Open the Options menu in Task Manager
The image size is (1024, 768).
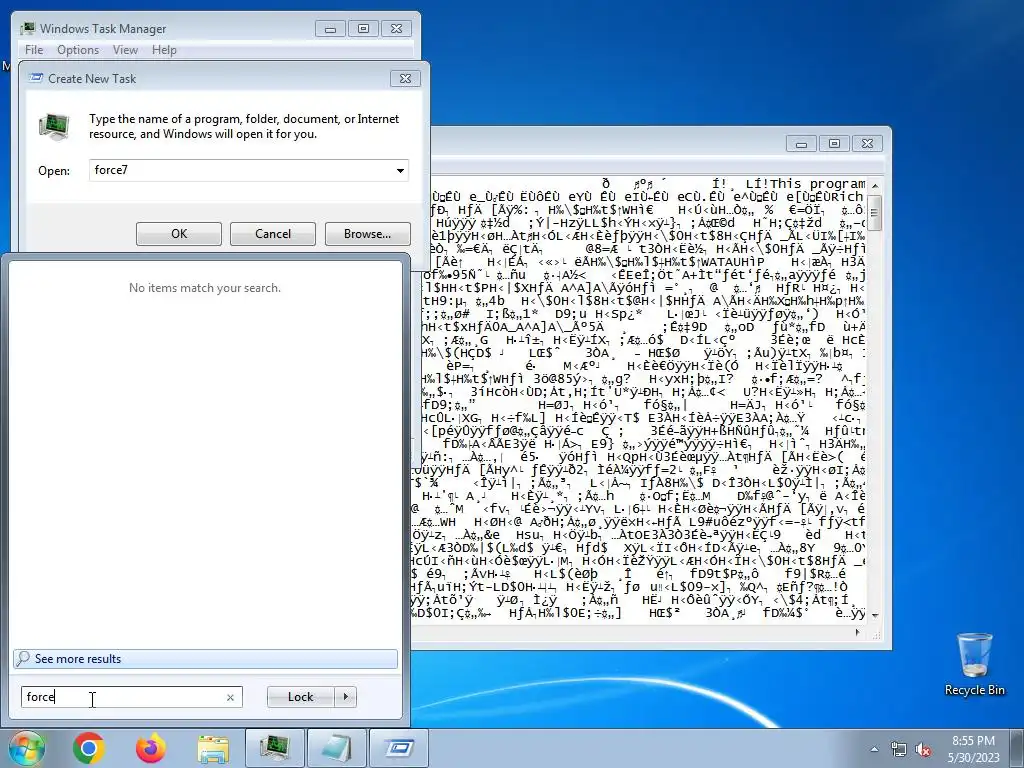point(78,50)
